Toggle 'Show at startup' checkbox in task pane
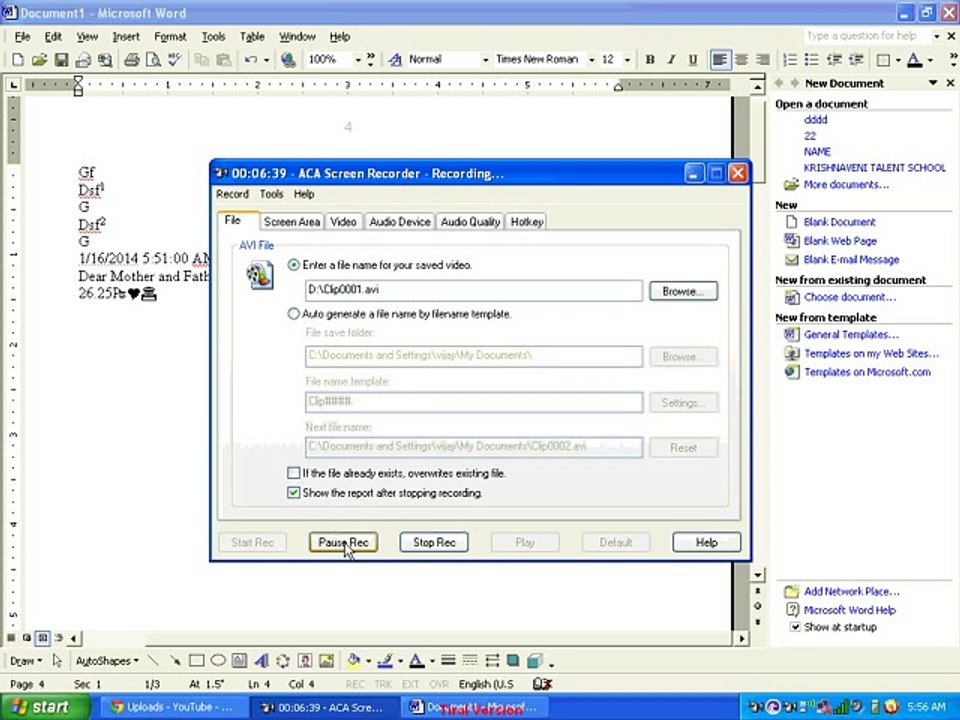960x720 pixels. click(x=795, y=627)
